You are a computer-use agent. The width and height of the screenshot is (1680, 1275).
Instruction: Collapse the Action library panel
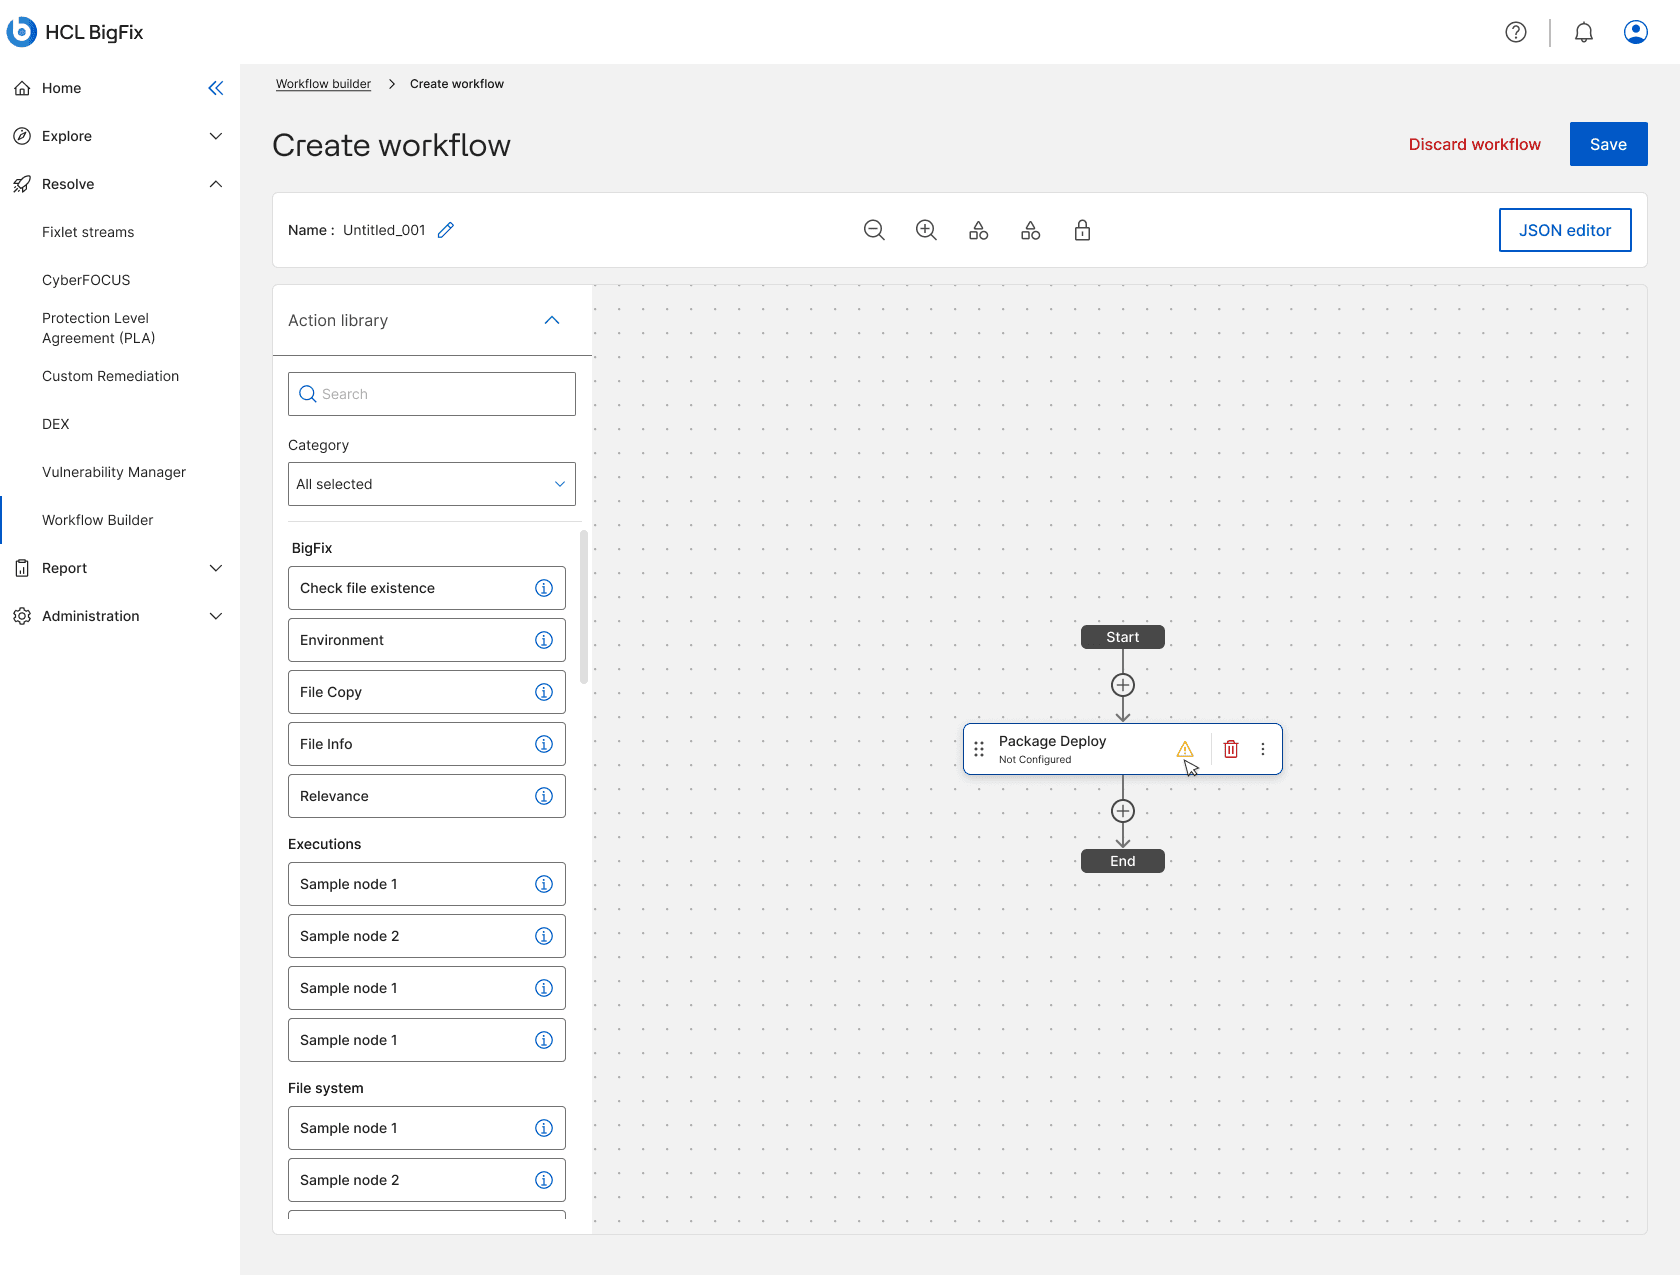click(552, 320)
